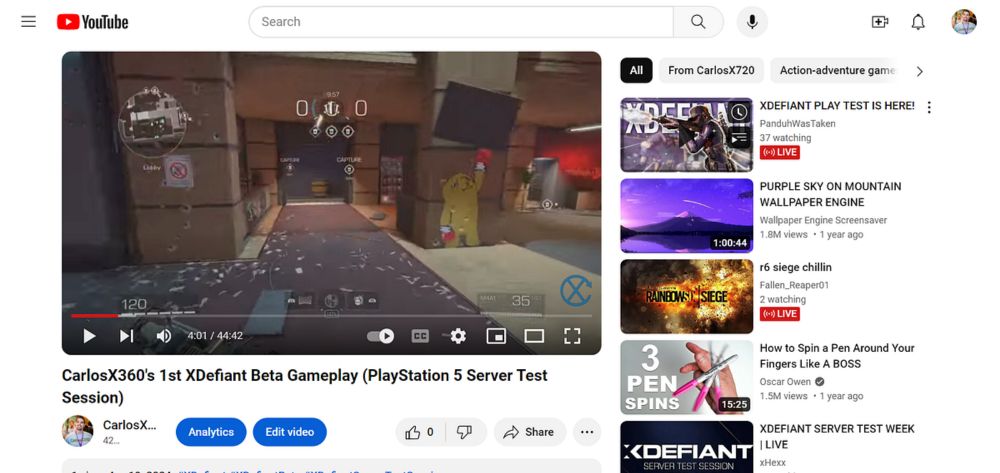Click channel name PanduhWasTaken

tap(797, 124)
